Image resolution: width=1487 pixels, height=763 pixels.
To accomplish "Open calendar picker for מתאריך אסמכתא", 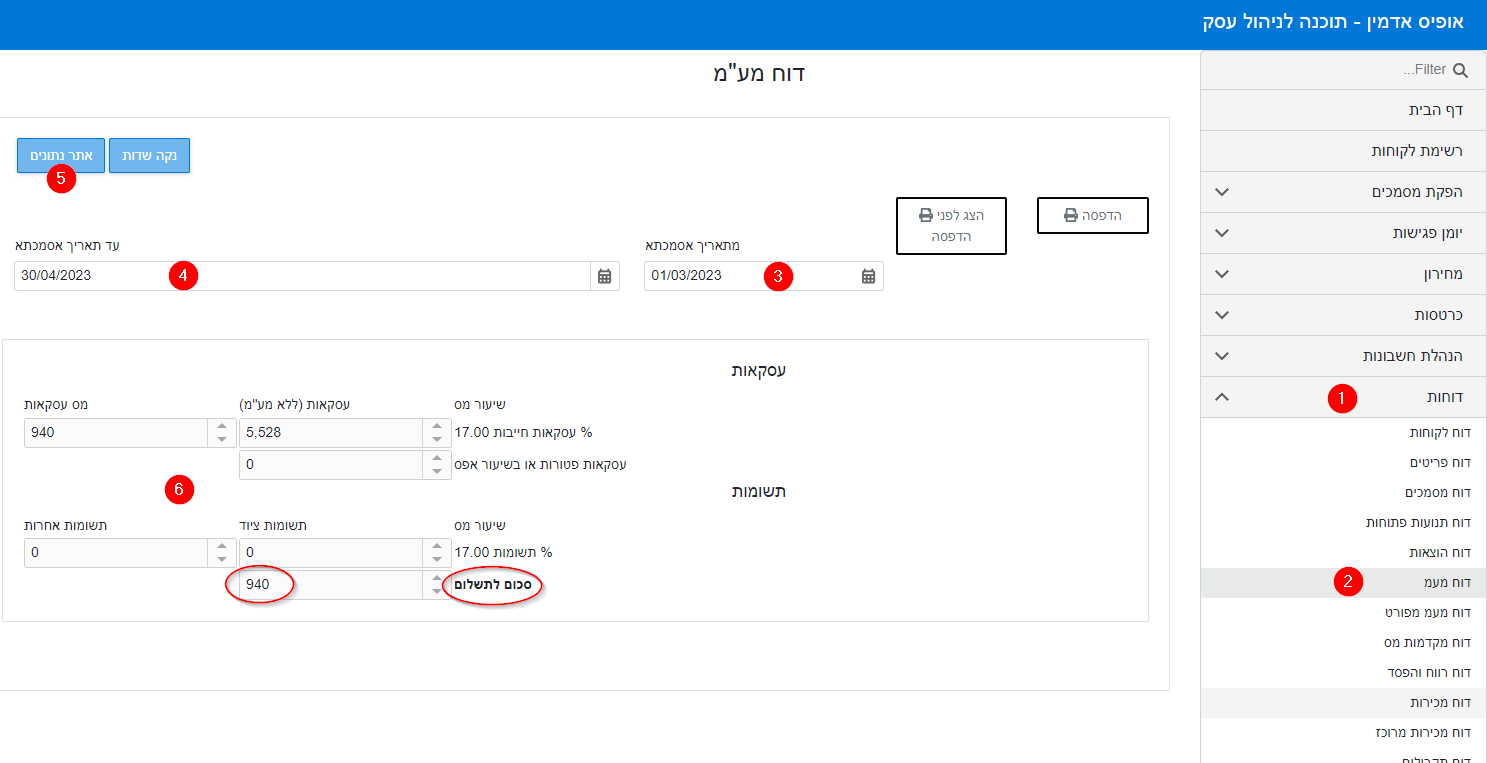I will 868,276.
